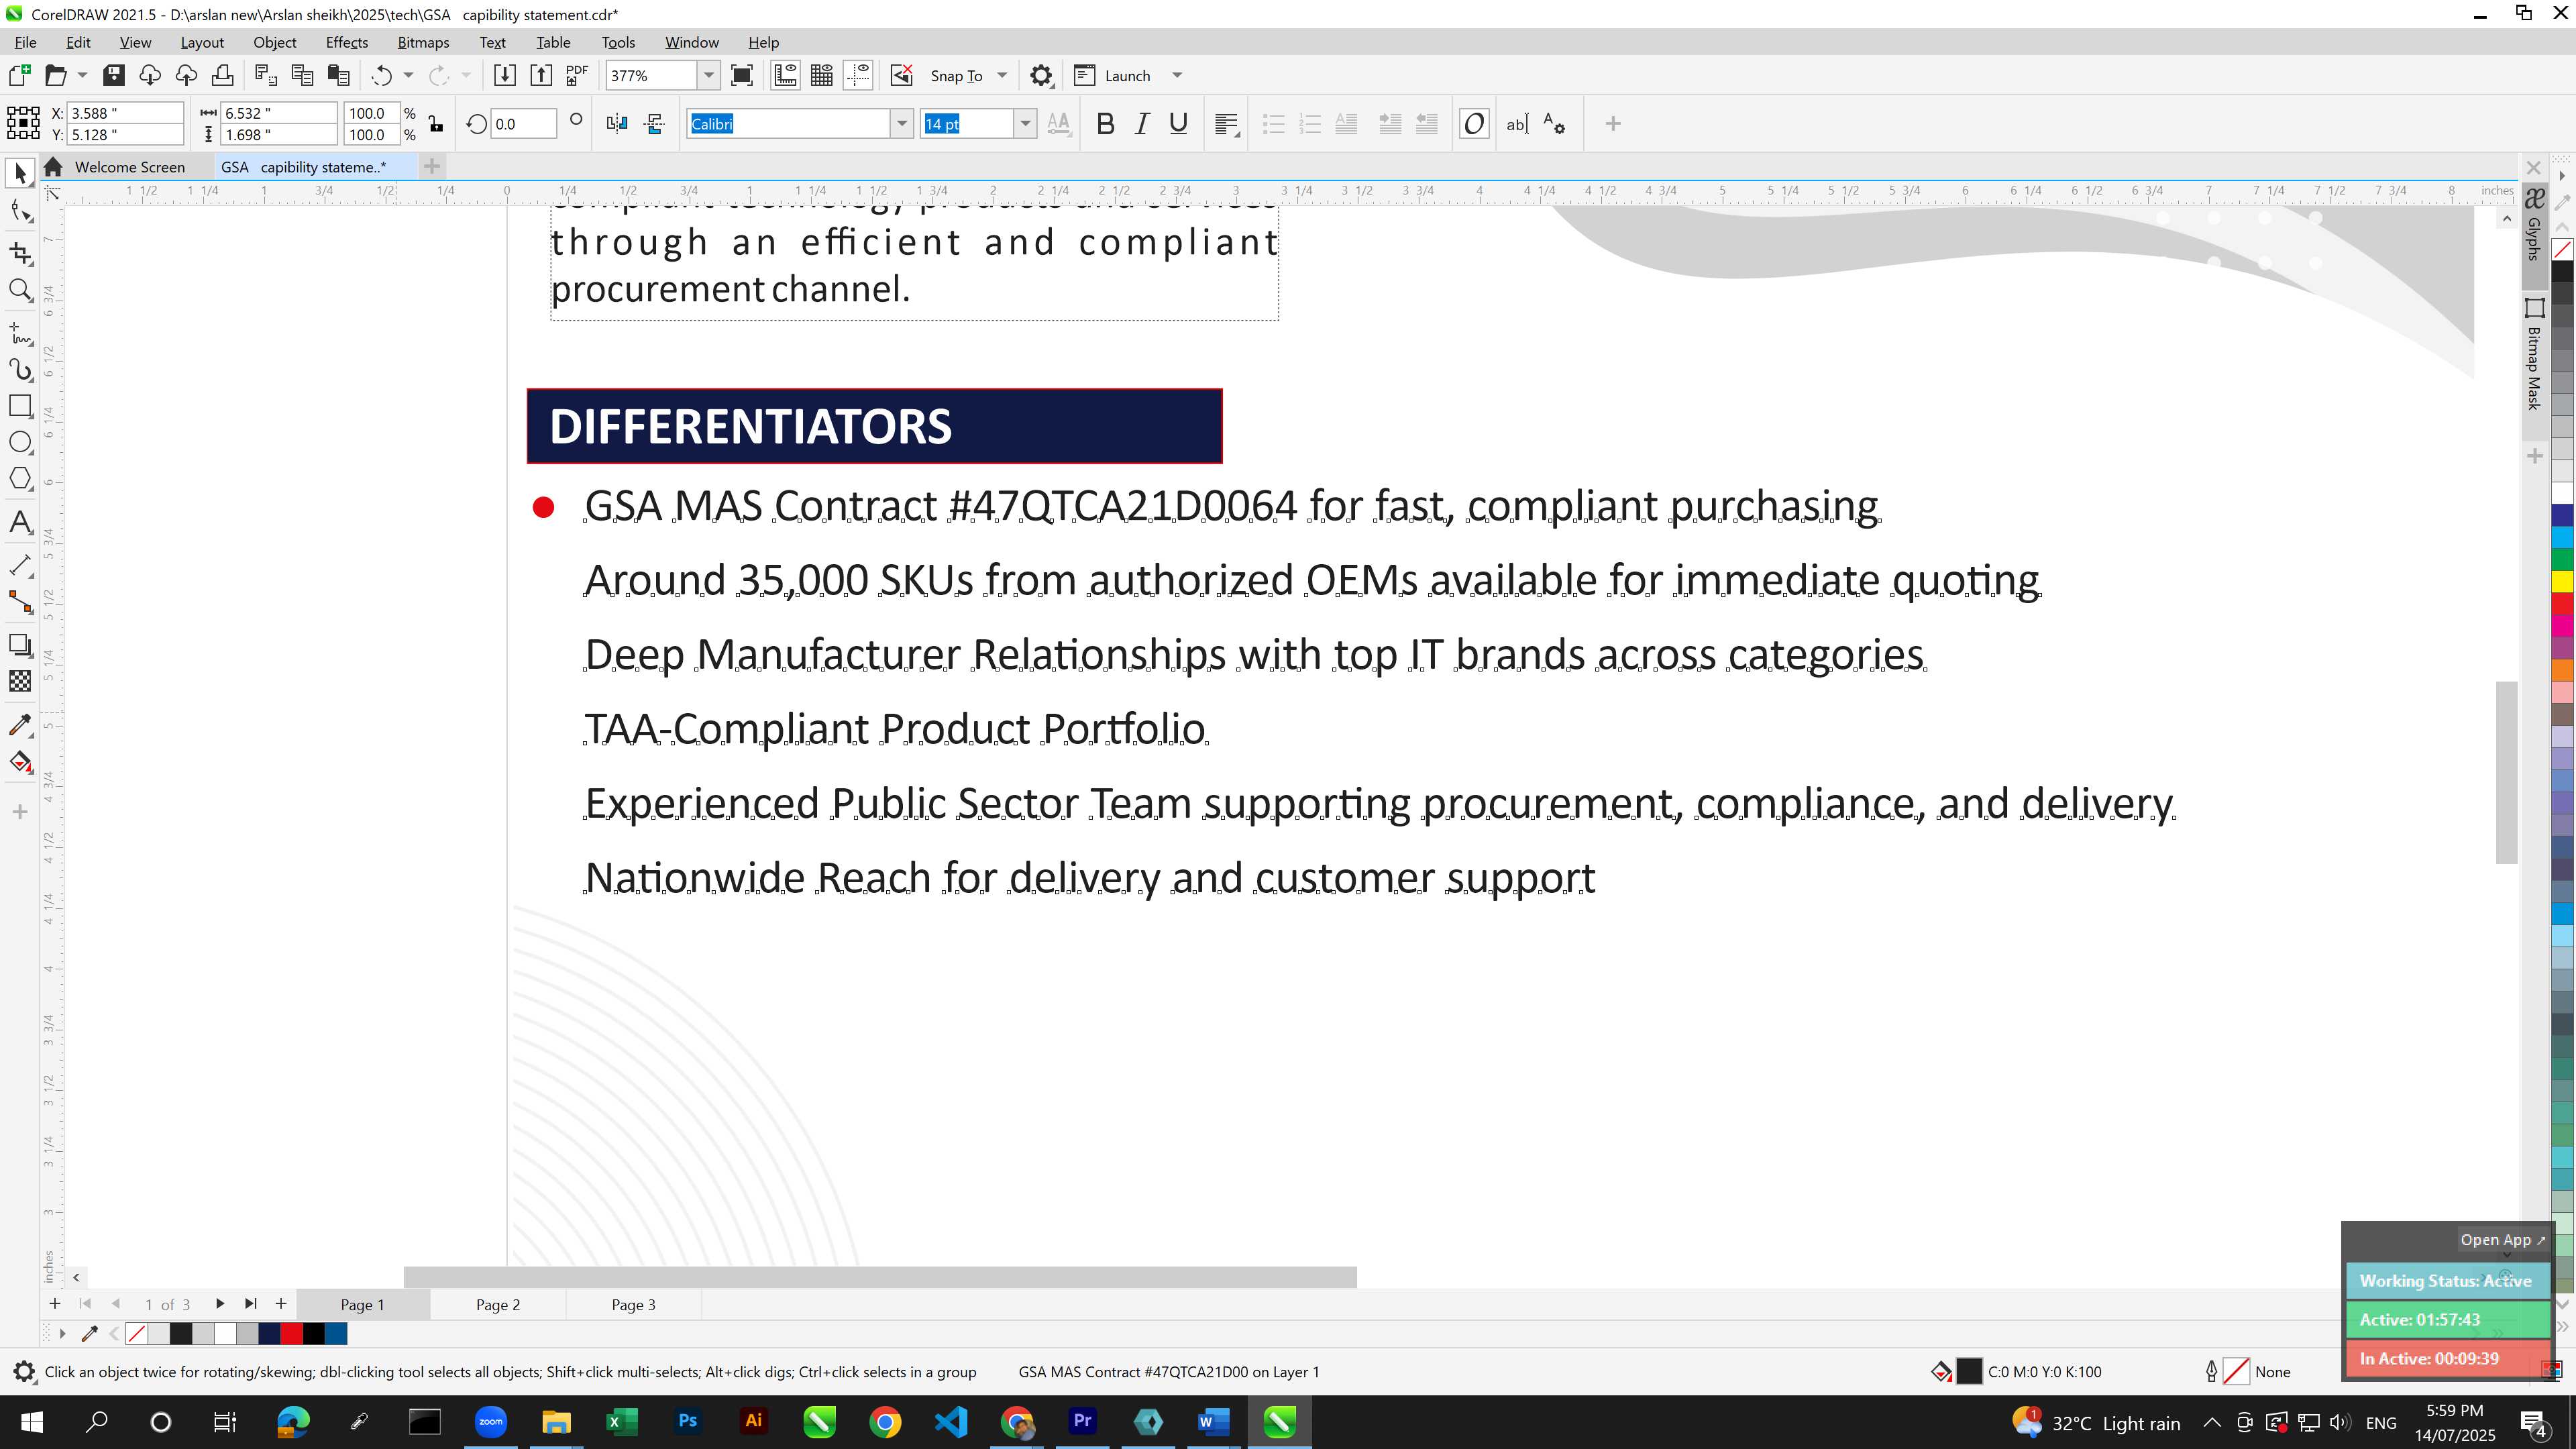Click the X position input field
The width and height of the screenshot is (2576, 1449).
pyautogui.click(x=125, y=113)
